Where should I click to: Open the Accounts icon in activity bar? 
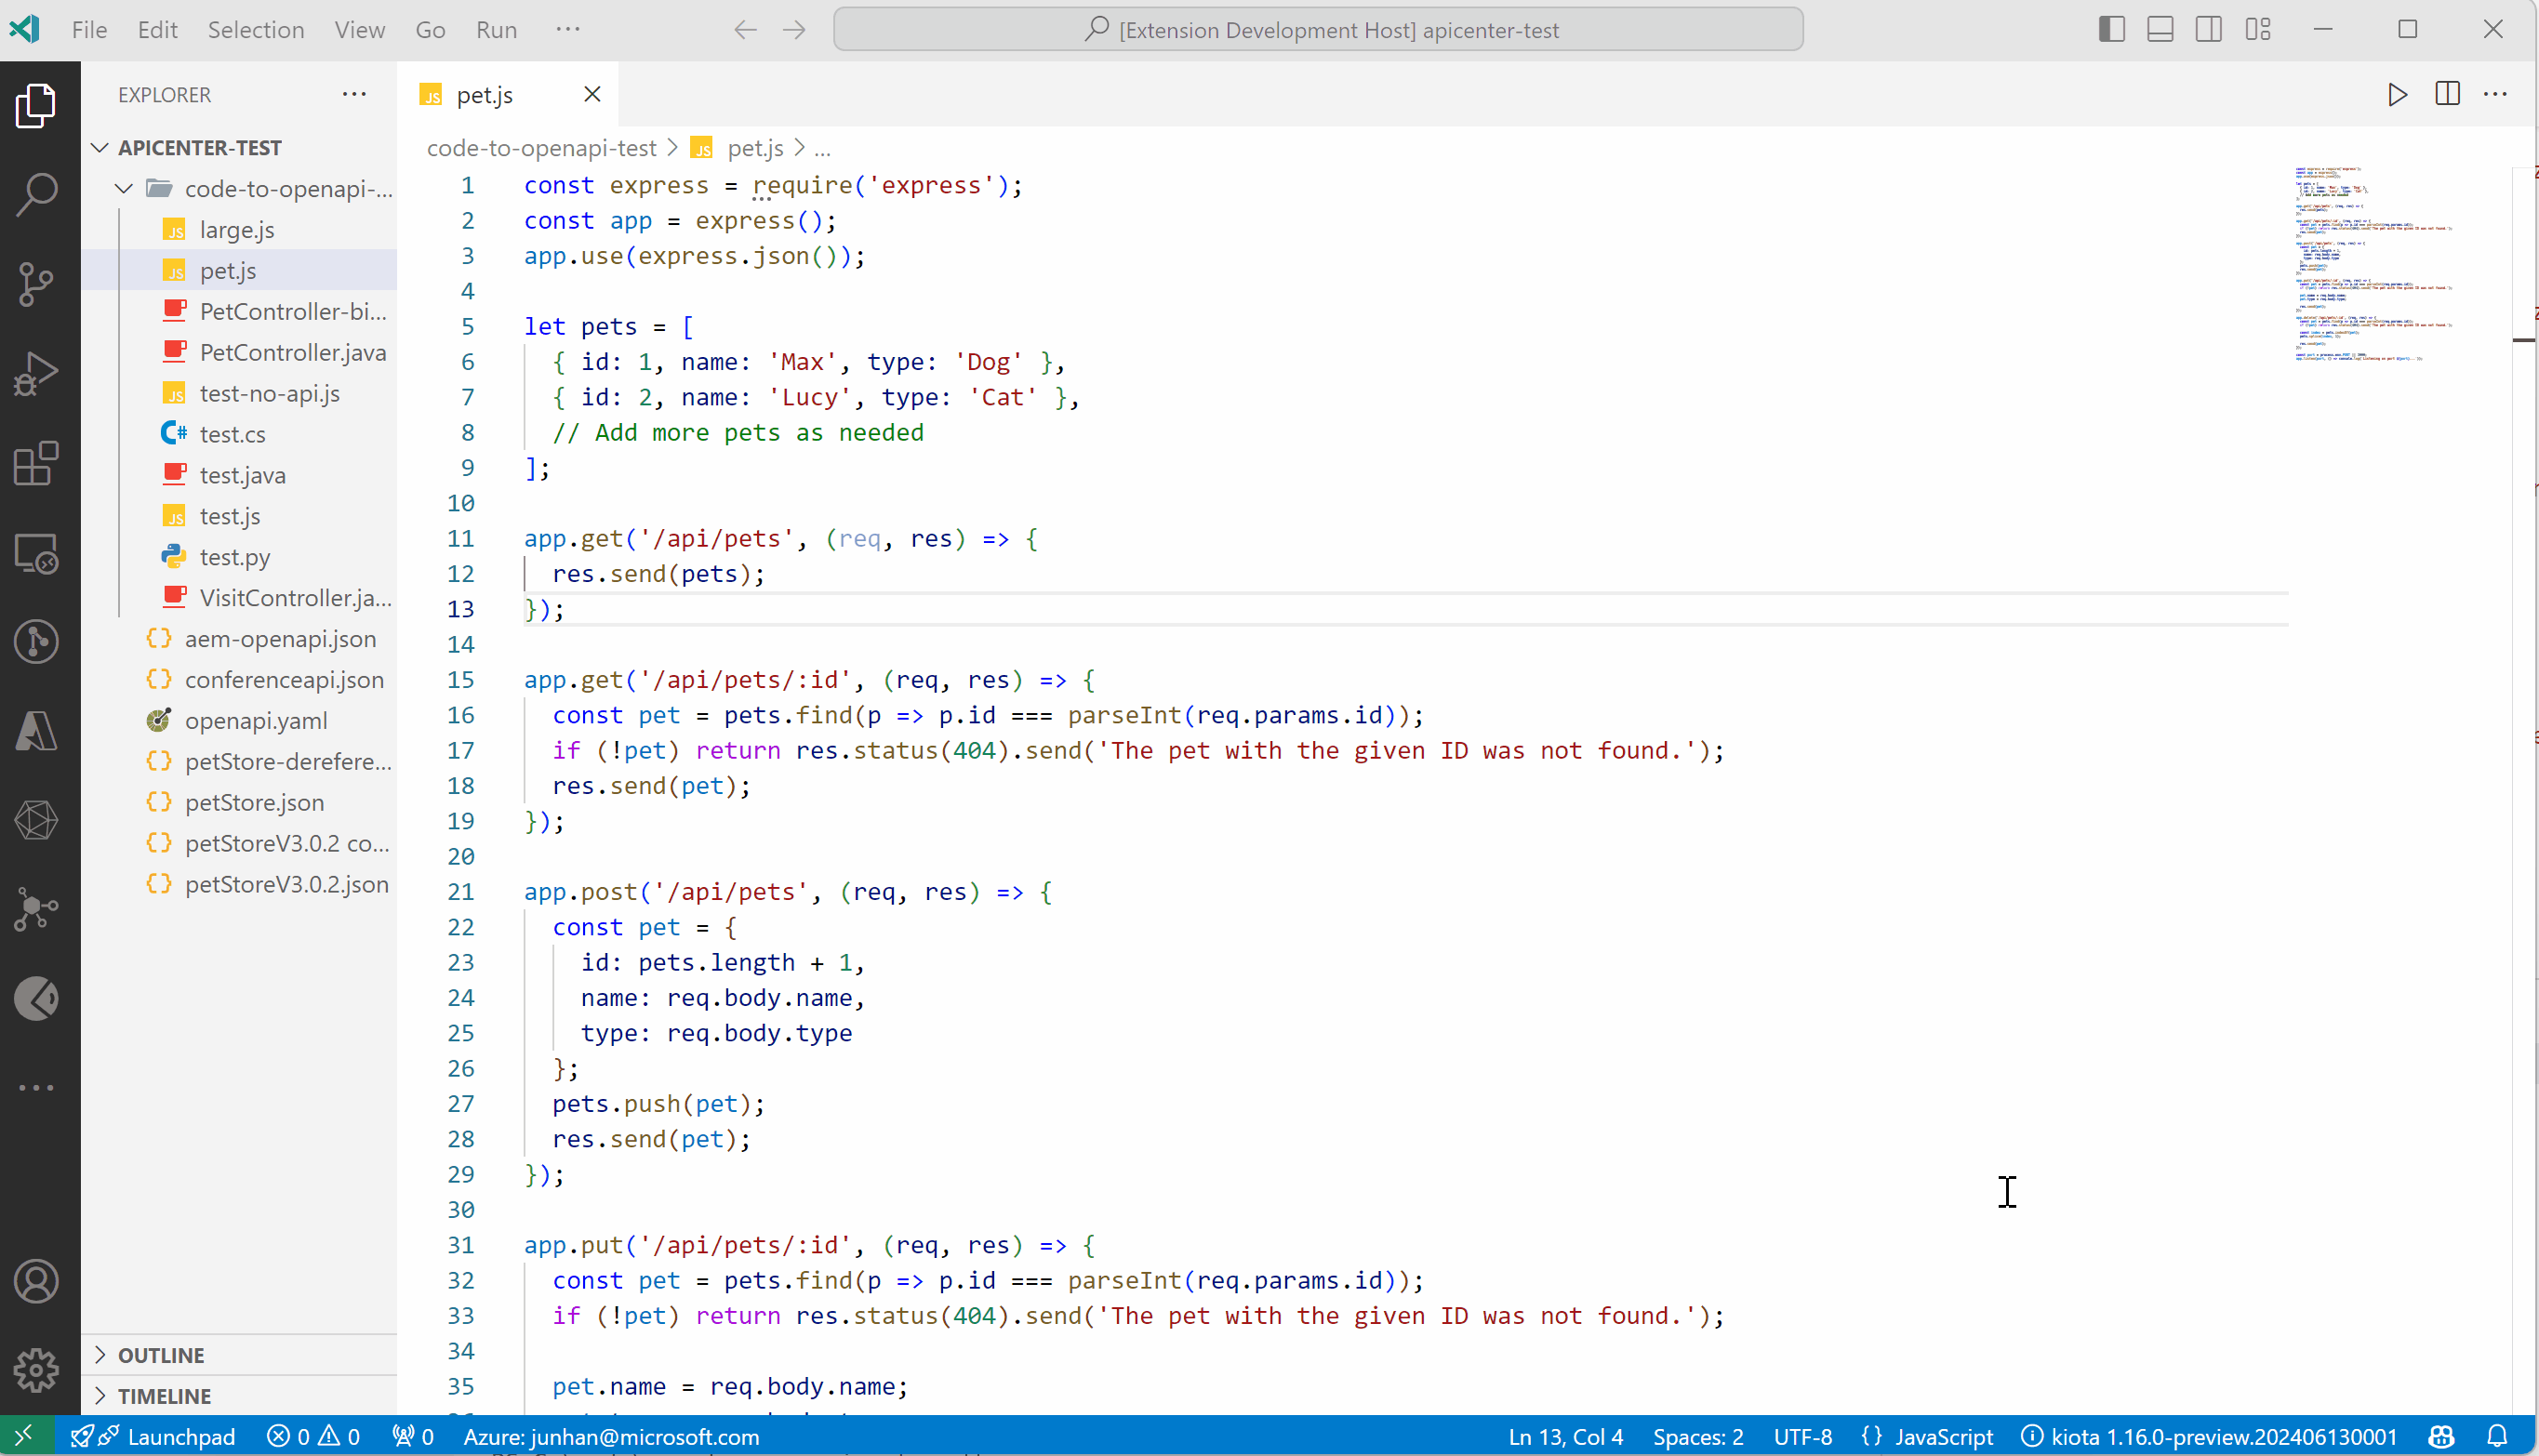[37, 1281]
